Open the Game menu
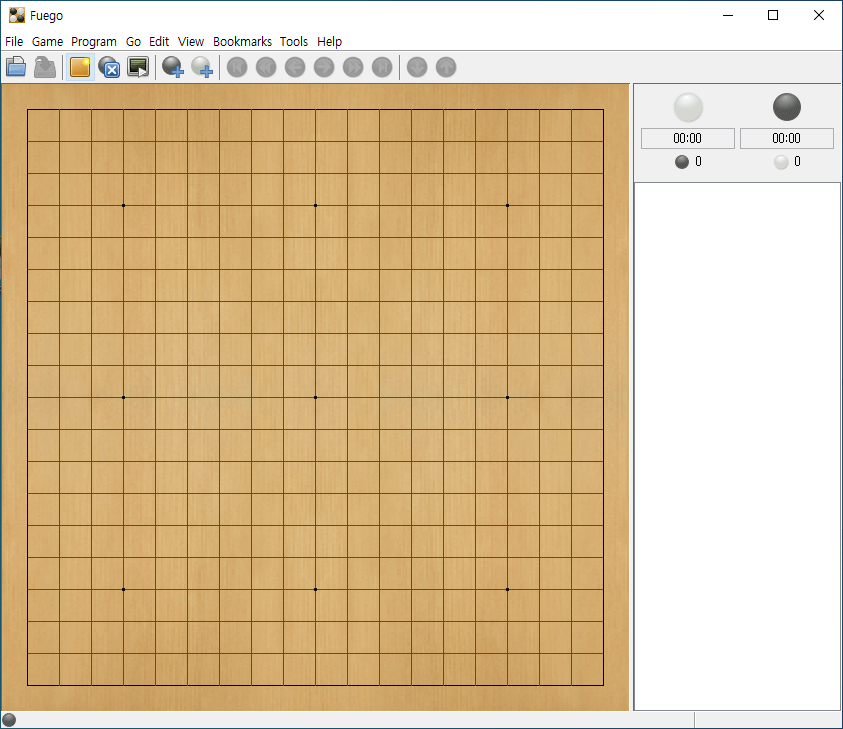This screenshot has height=729, width=843. pyautogui.click(x=47, y=41)
